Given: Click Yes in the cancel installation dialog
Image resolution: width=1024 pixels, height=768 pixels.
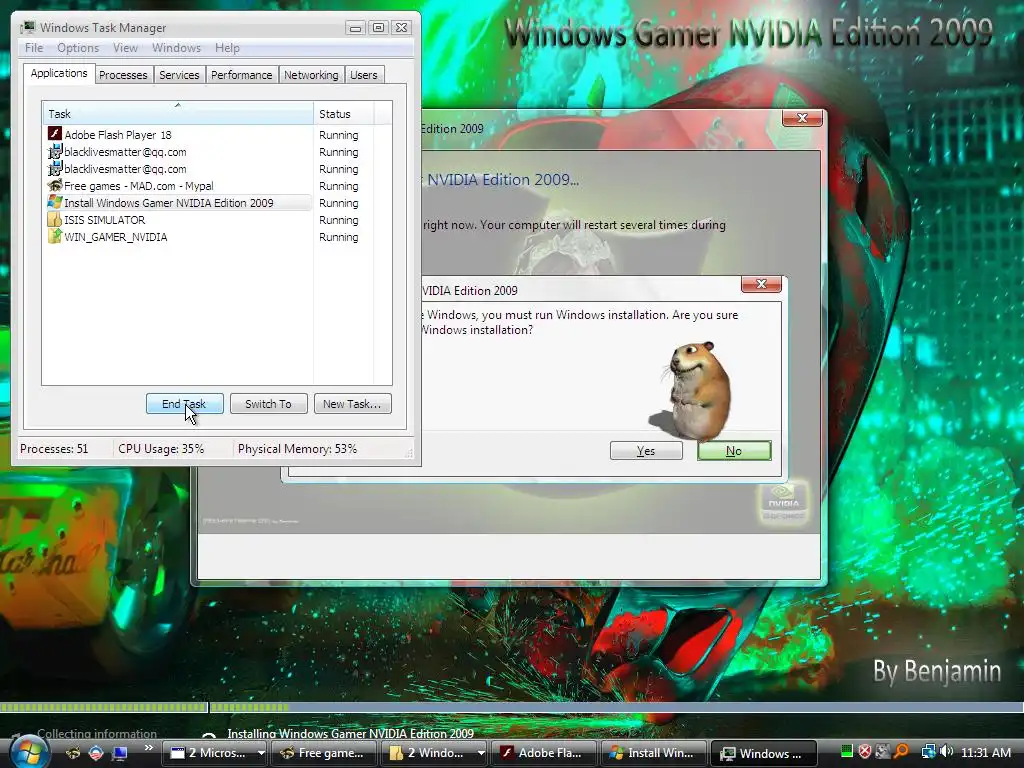Looking at the screenshot, I should pyautogui.click(x=646, y=451).
